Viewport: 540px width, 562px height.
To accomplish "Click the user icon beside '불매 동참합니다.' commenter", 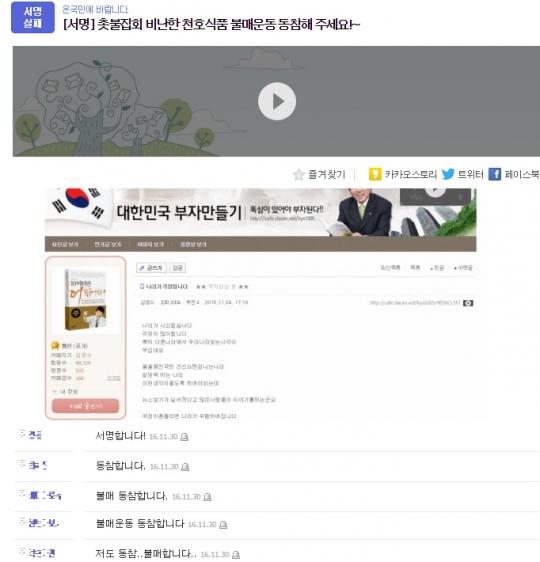I will [22, 494].
